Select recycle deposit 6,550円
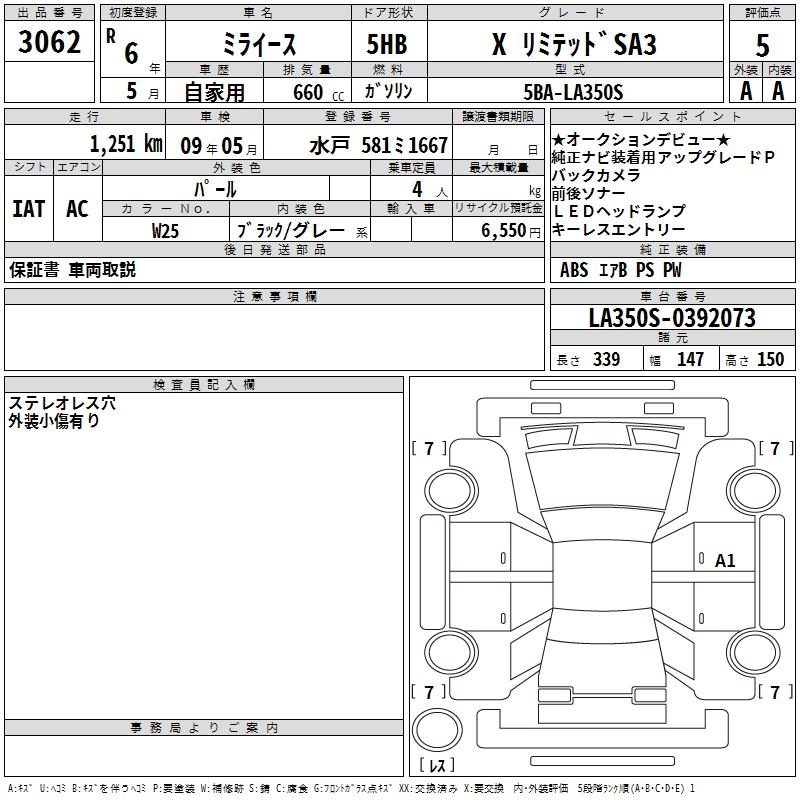 [511, 231]
